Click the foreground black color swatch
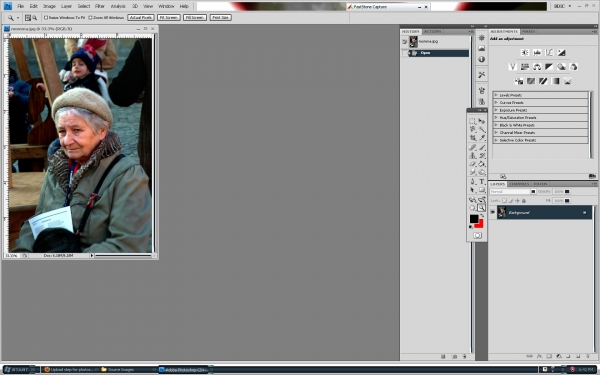 point(474,218)
